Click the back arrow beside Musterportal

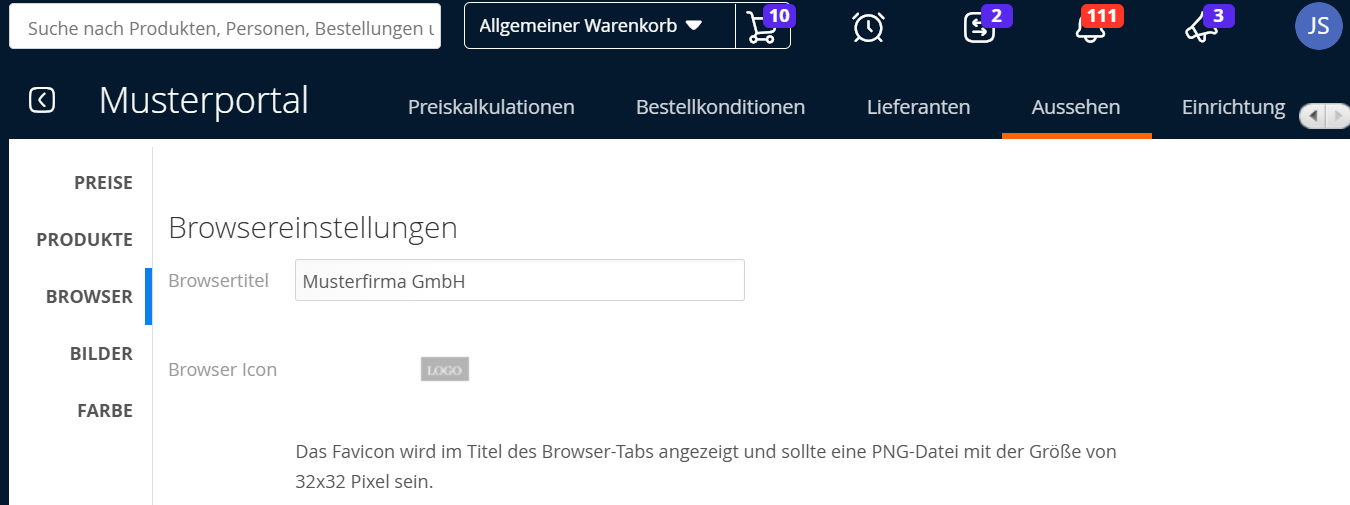click(x=42, y=100)
